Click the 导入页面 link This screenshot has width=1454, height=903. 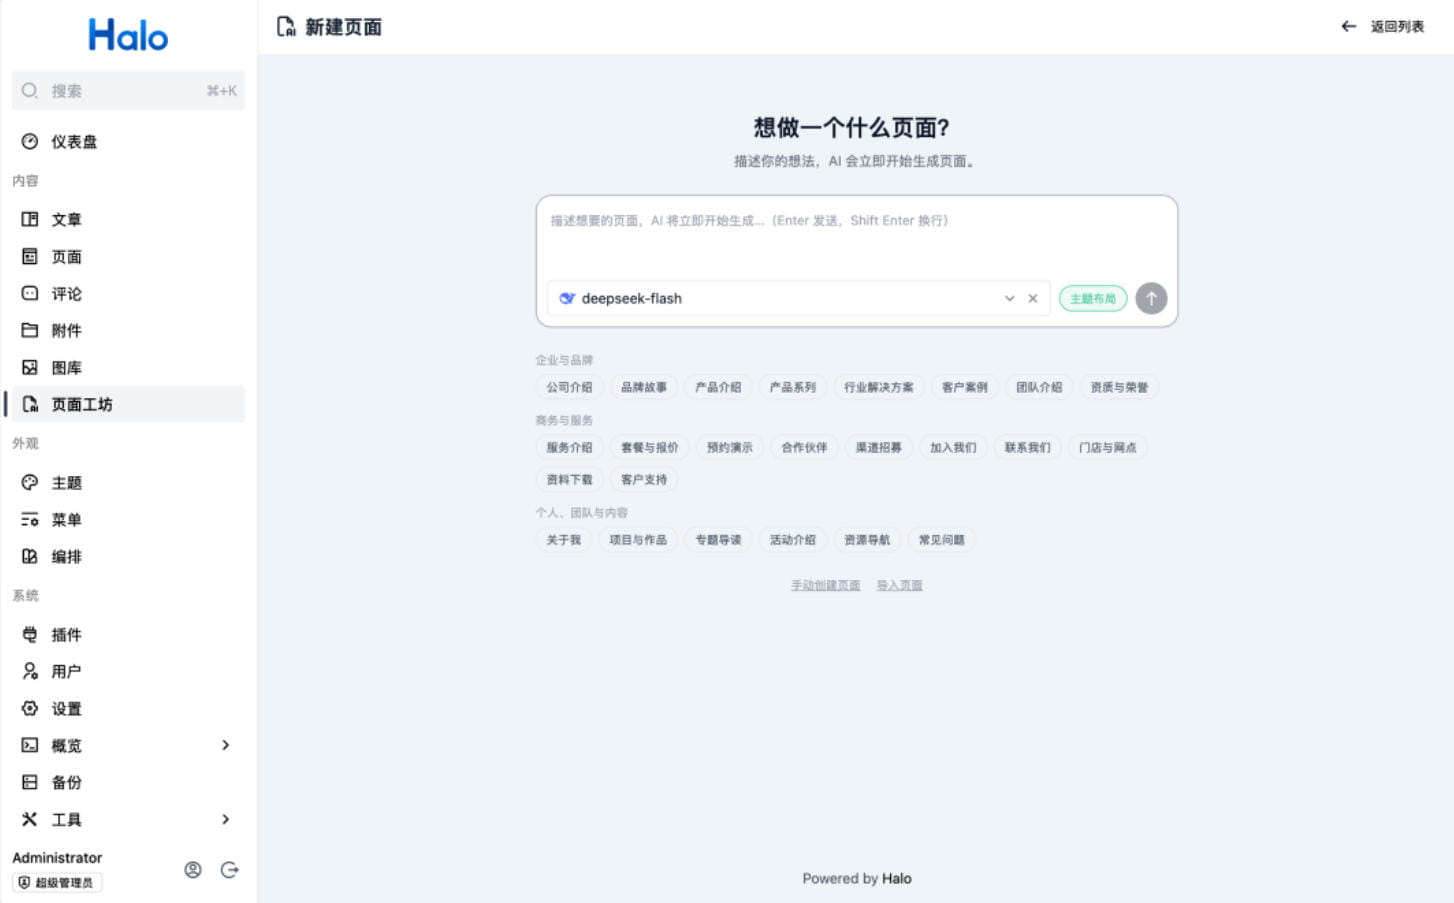click(900, 586)
